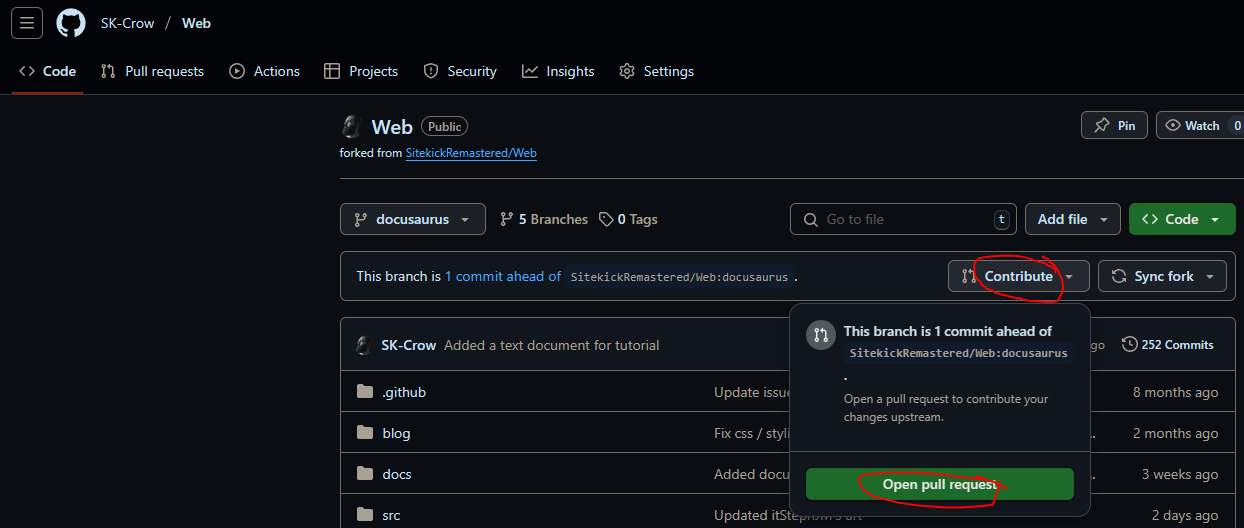The width and height of the screenshot is (1244, 528).
Task: View the Insights tab
Action: (558, 71)
